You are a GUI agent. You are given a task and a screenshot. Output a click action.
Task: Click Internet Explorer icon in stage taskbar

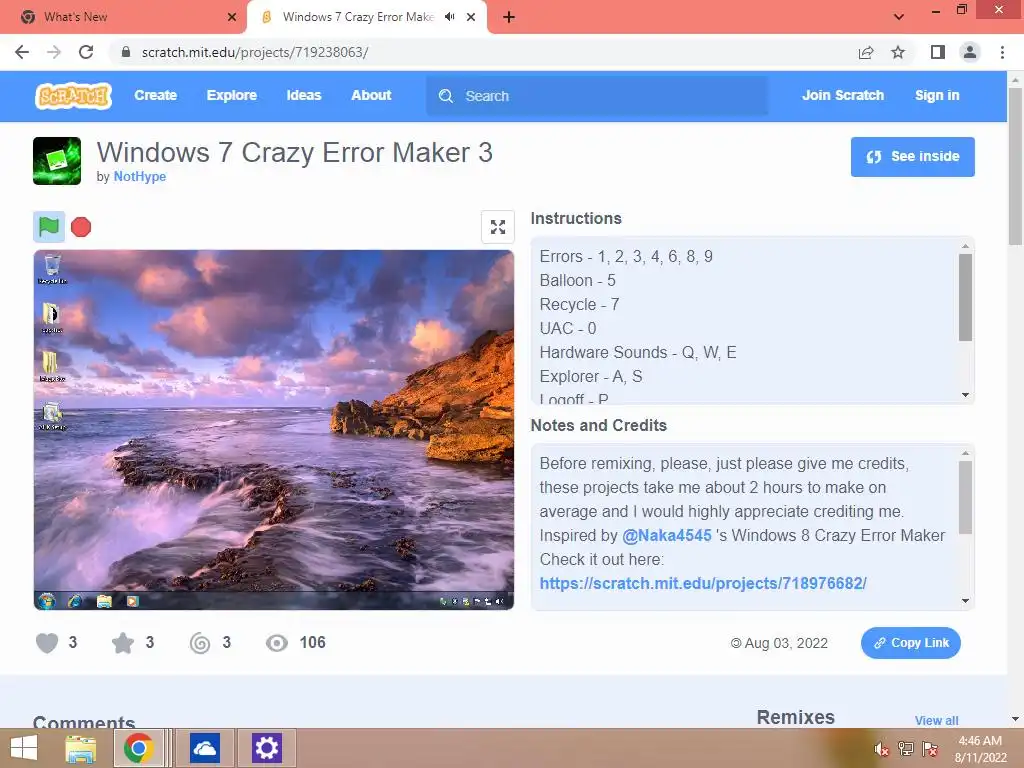click(x=75, y=601)
